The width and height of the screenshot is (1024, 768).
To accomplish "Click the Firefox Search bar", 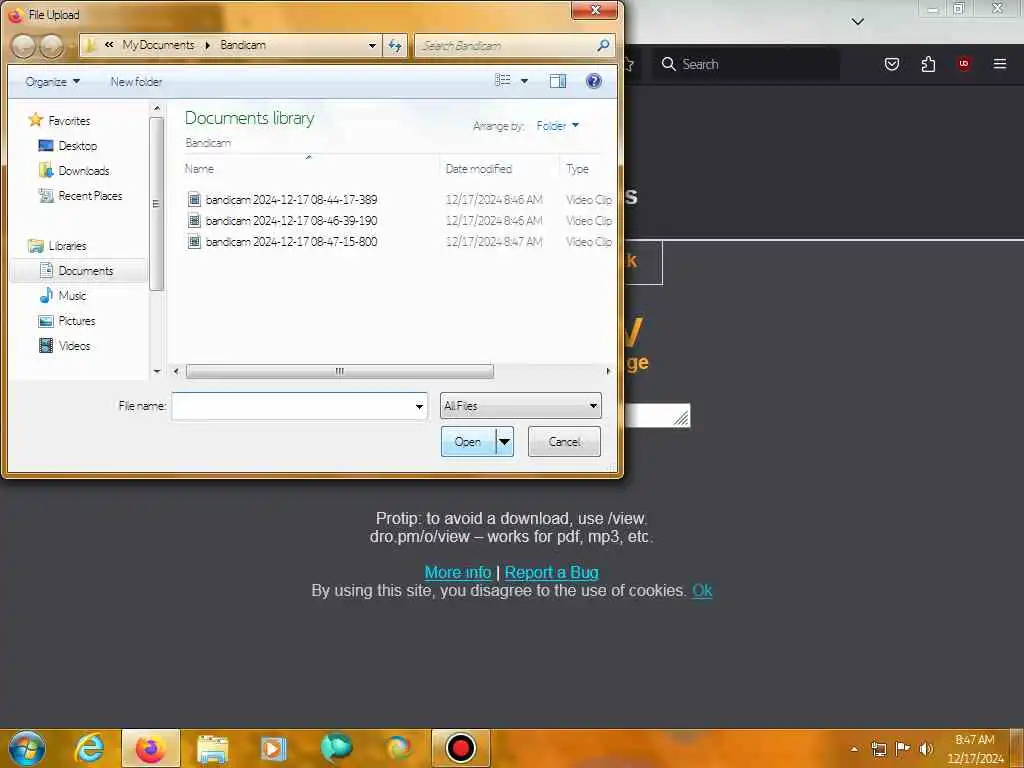I will tap(748, 64).
